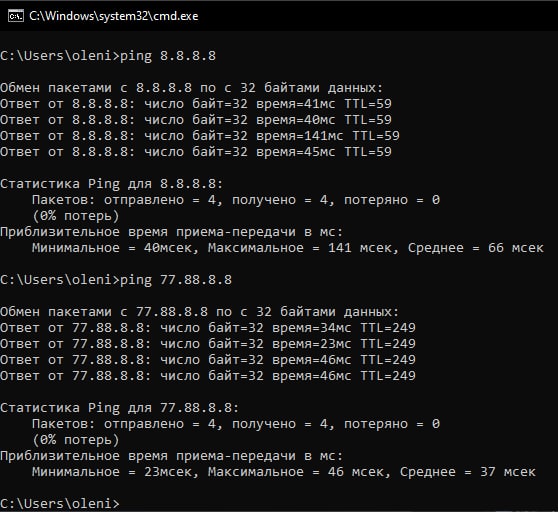558x512 pixels.
Task: Click the reply line showing время=141мс
Action: point(200,136)
